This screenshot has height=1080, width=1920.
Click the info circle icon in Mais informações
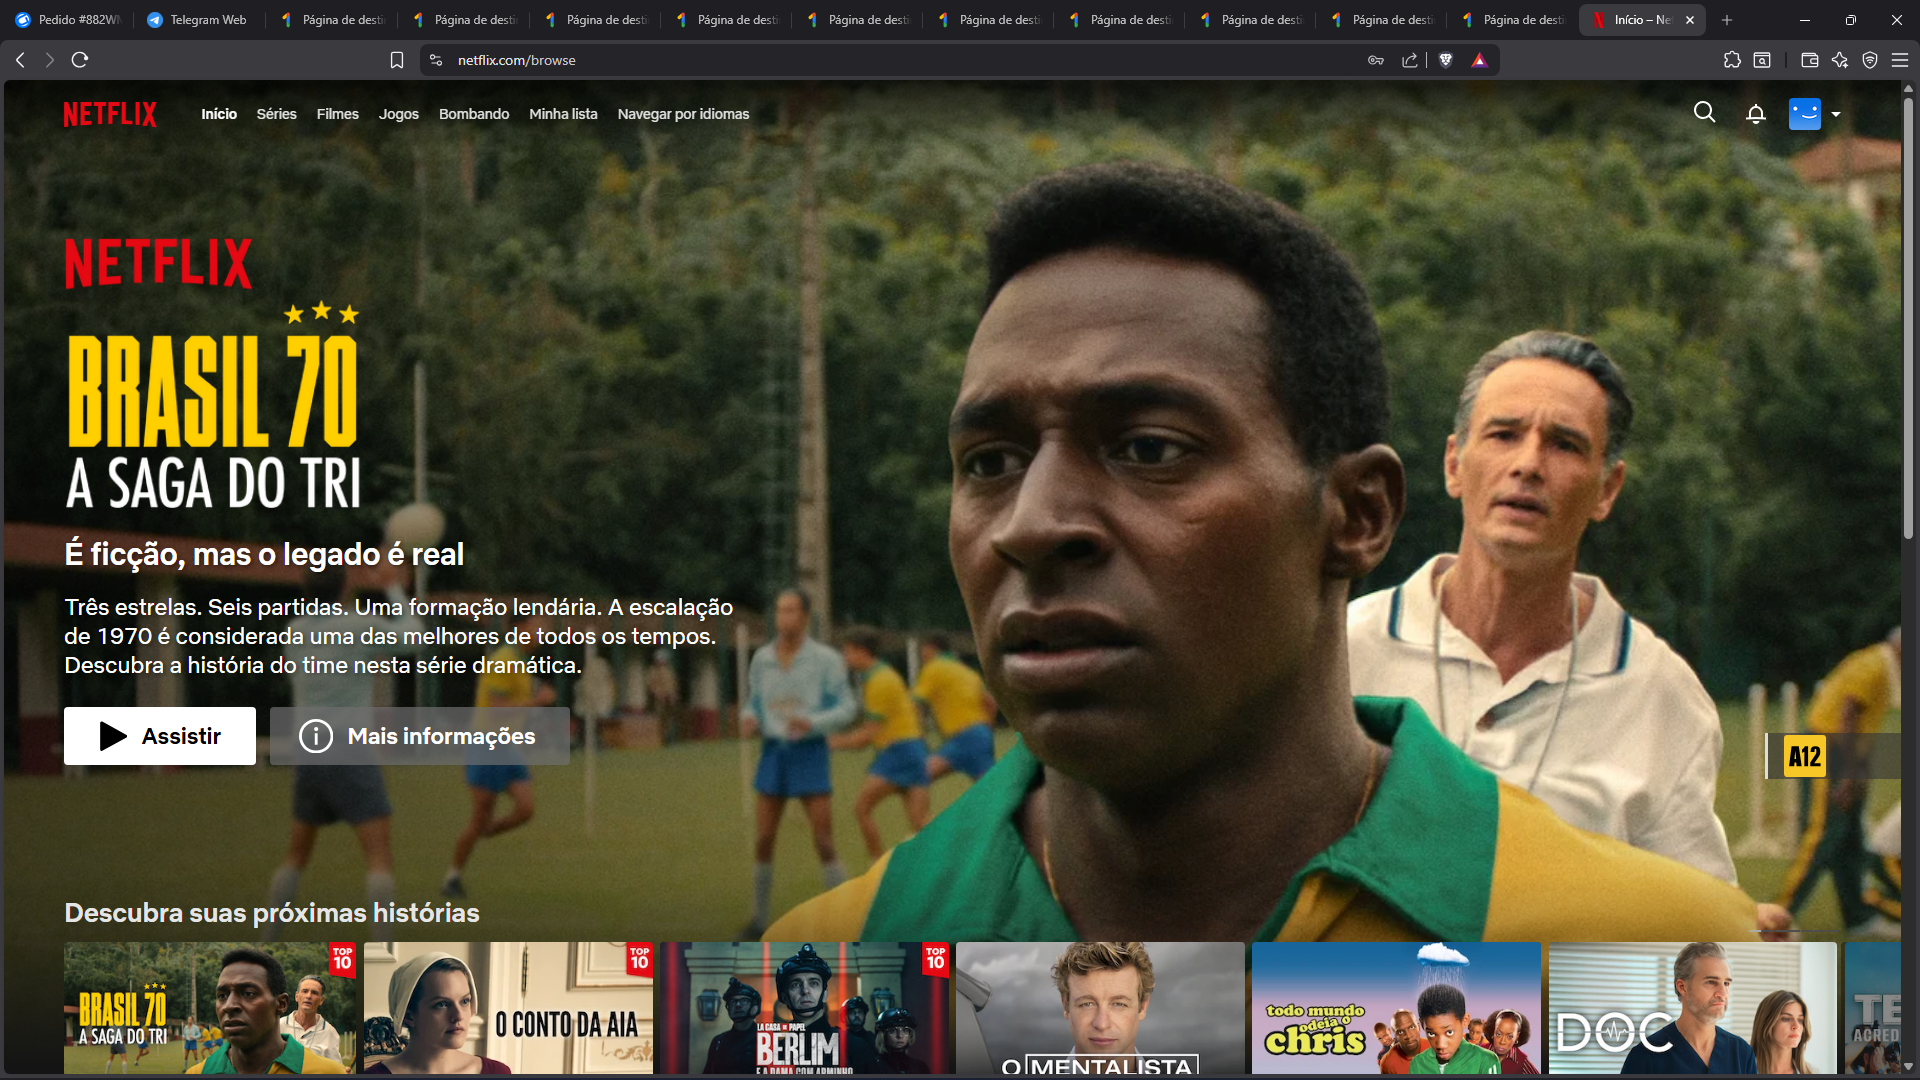pos(316,736)
